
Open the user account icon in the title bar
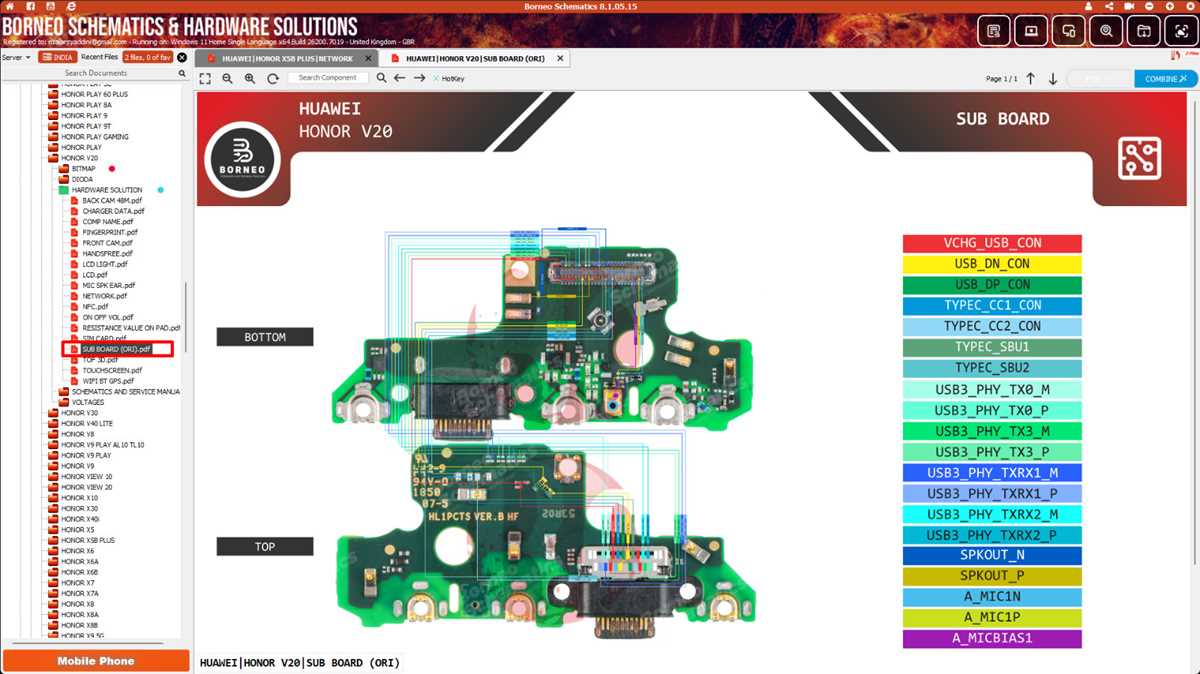pyautogui.click(x=1088, y=6)
